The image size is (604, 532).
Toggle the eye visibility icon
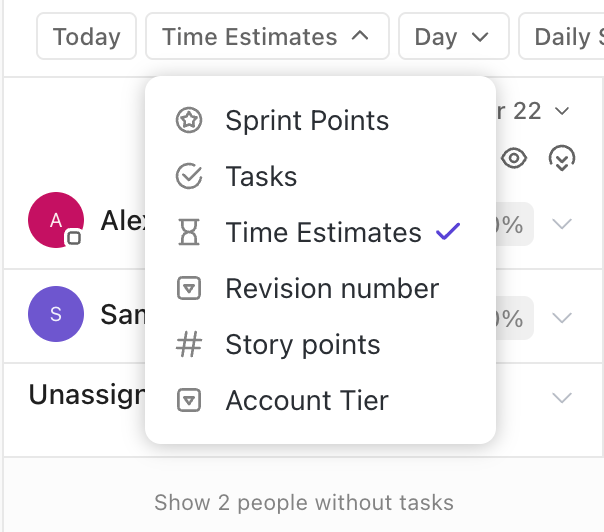(x=514, y=158)
